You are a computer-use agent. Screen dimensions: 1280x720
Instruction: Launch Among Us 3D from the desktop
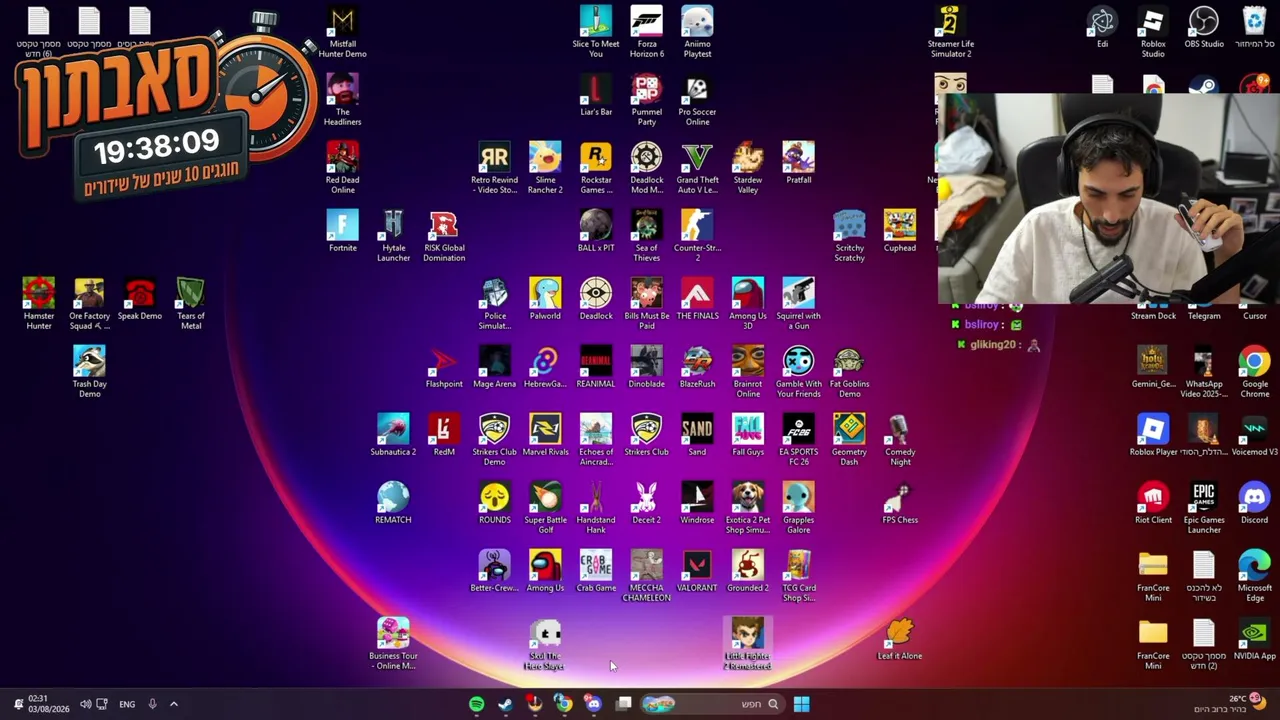tap(748, 304)
